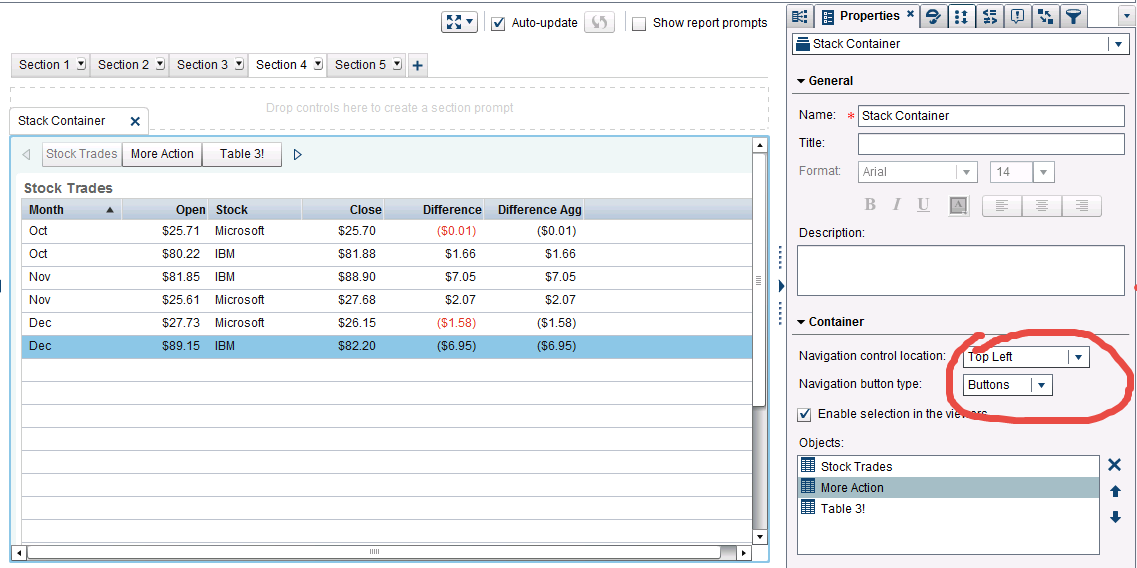Viewport: 1137px width, 568px height.
Task: Enable Show report prompts checkbox
Action: coord(639,23)
